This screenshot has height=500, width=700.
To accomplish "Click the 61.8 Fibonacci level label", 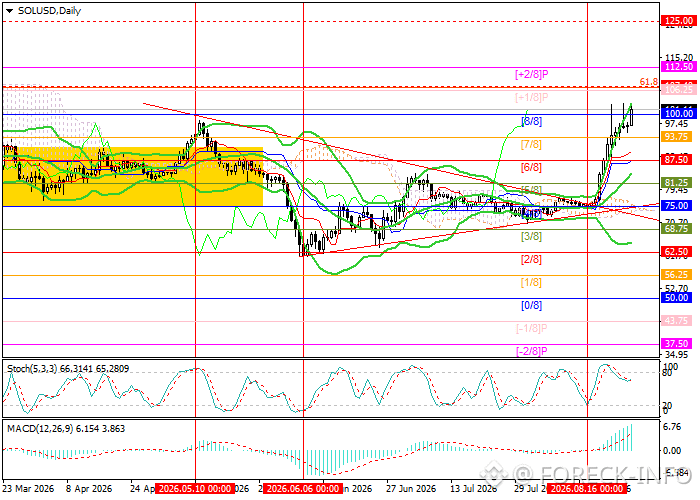I will [648, 81].
